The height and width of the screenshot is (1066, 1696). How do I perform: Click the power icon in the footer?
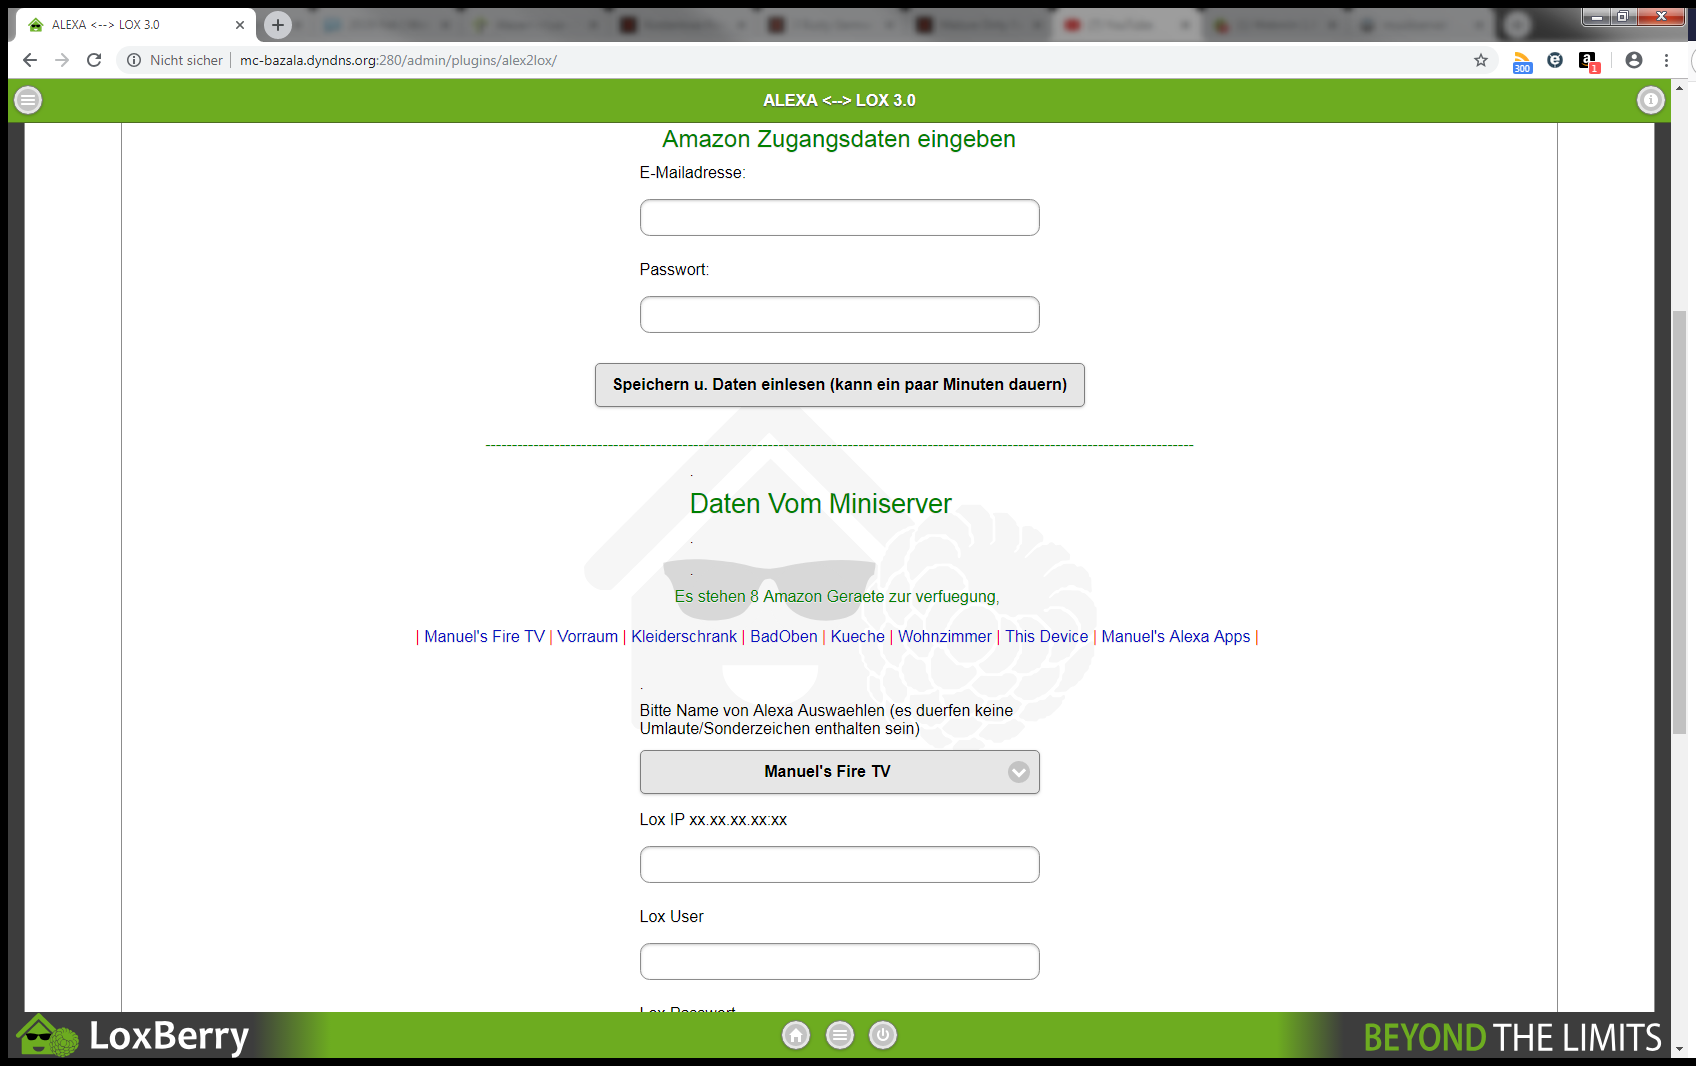point(883,1035)
